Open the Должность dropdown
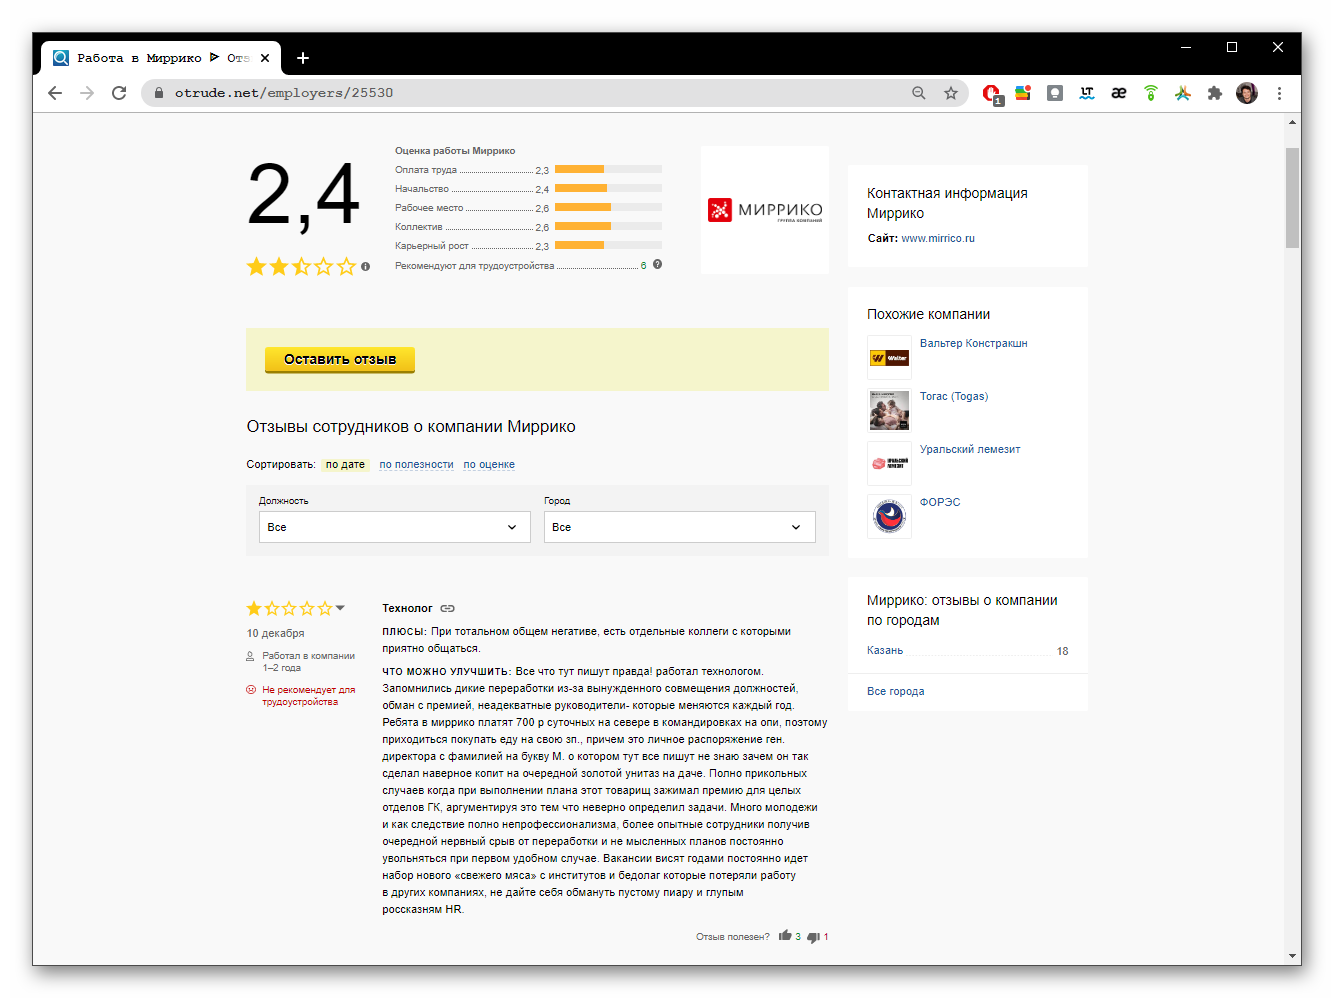The width and height of the screenshot is (1334, 998). [x=395, y=527]
